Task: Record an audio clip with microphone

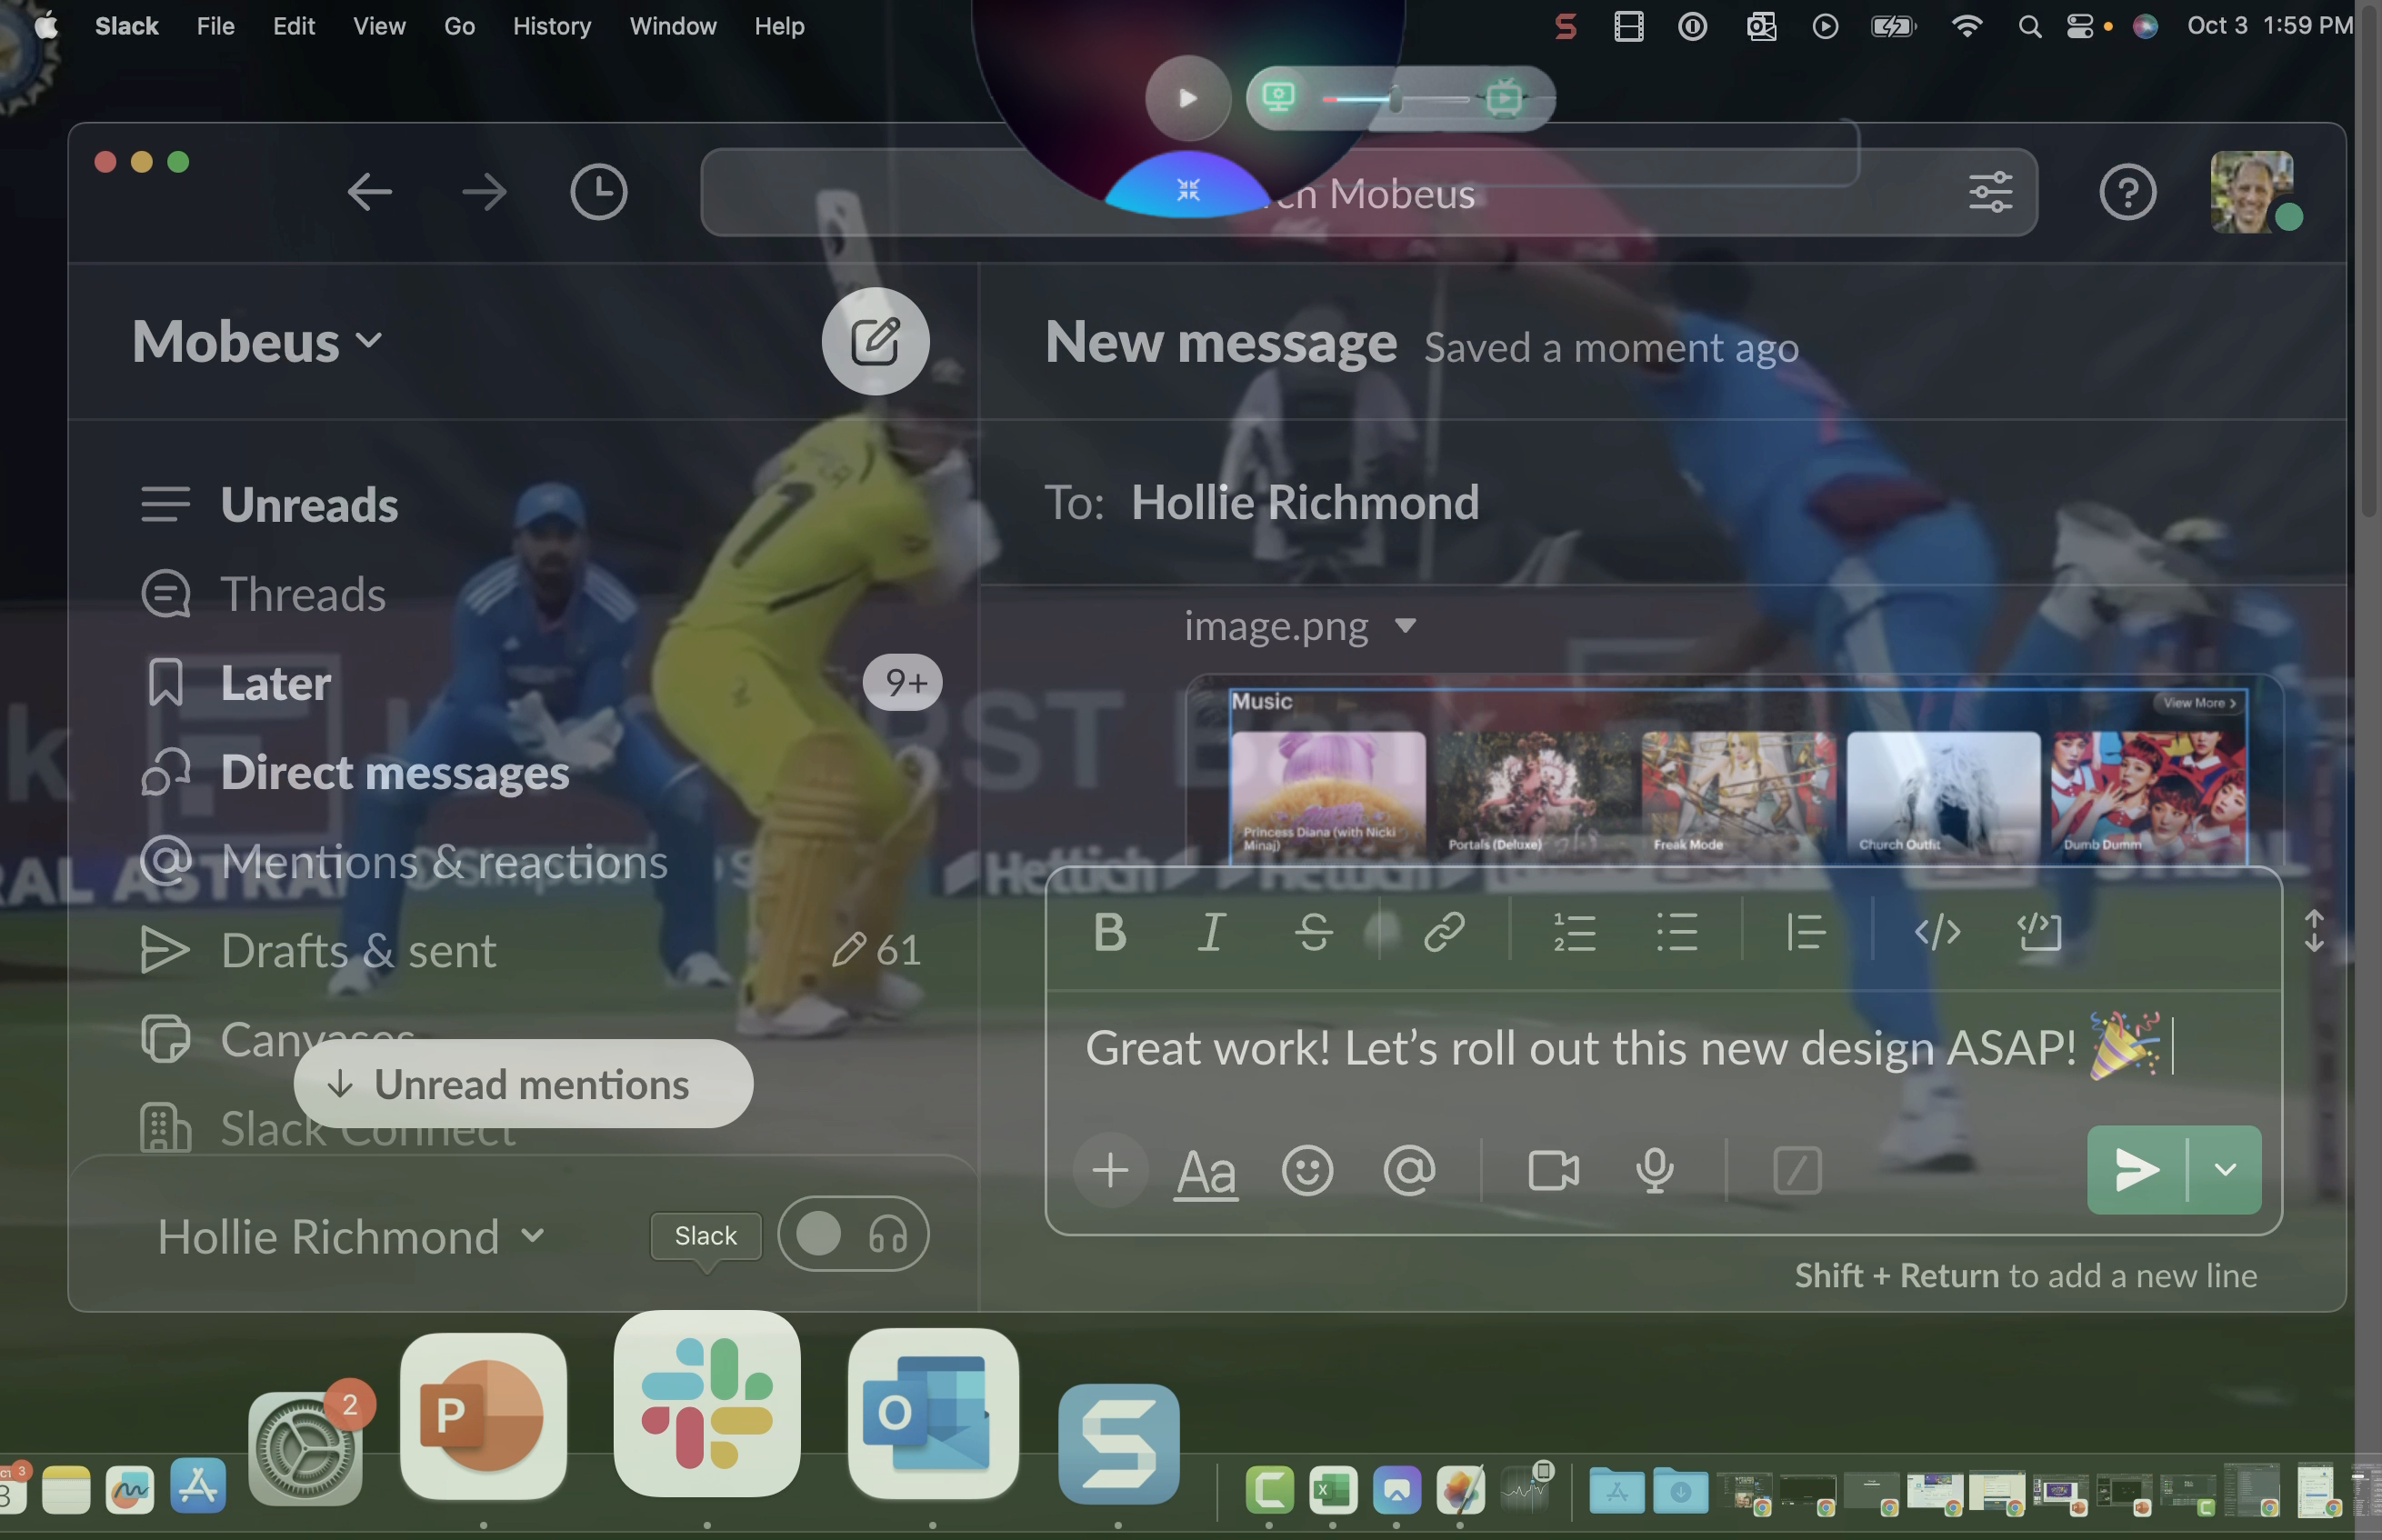Action: [x=1654, y=1170]
